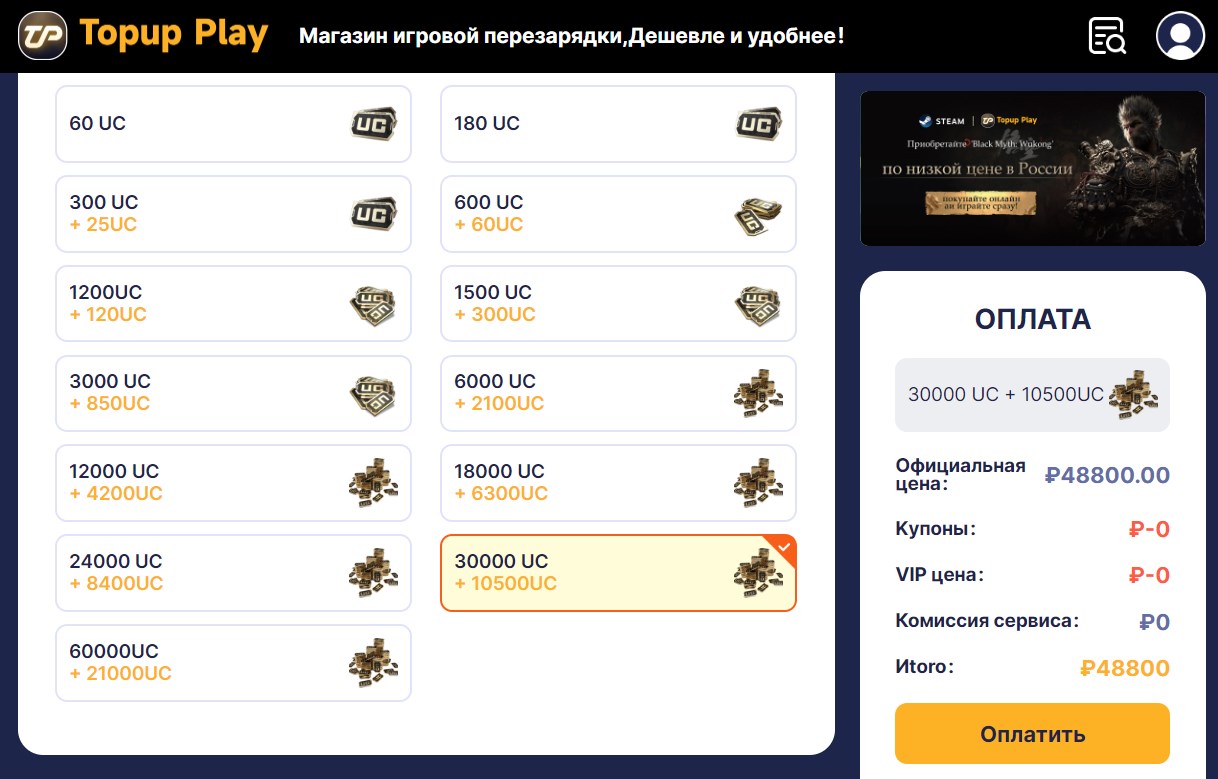Viewport: 1218px width, 779px height.
Task: Select the 3000 UC + 850UC package
Action: point(233,393)
